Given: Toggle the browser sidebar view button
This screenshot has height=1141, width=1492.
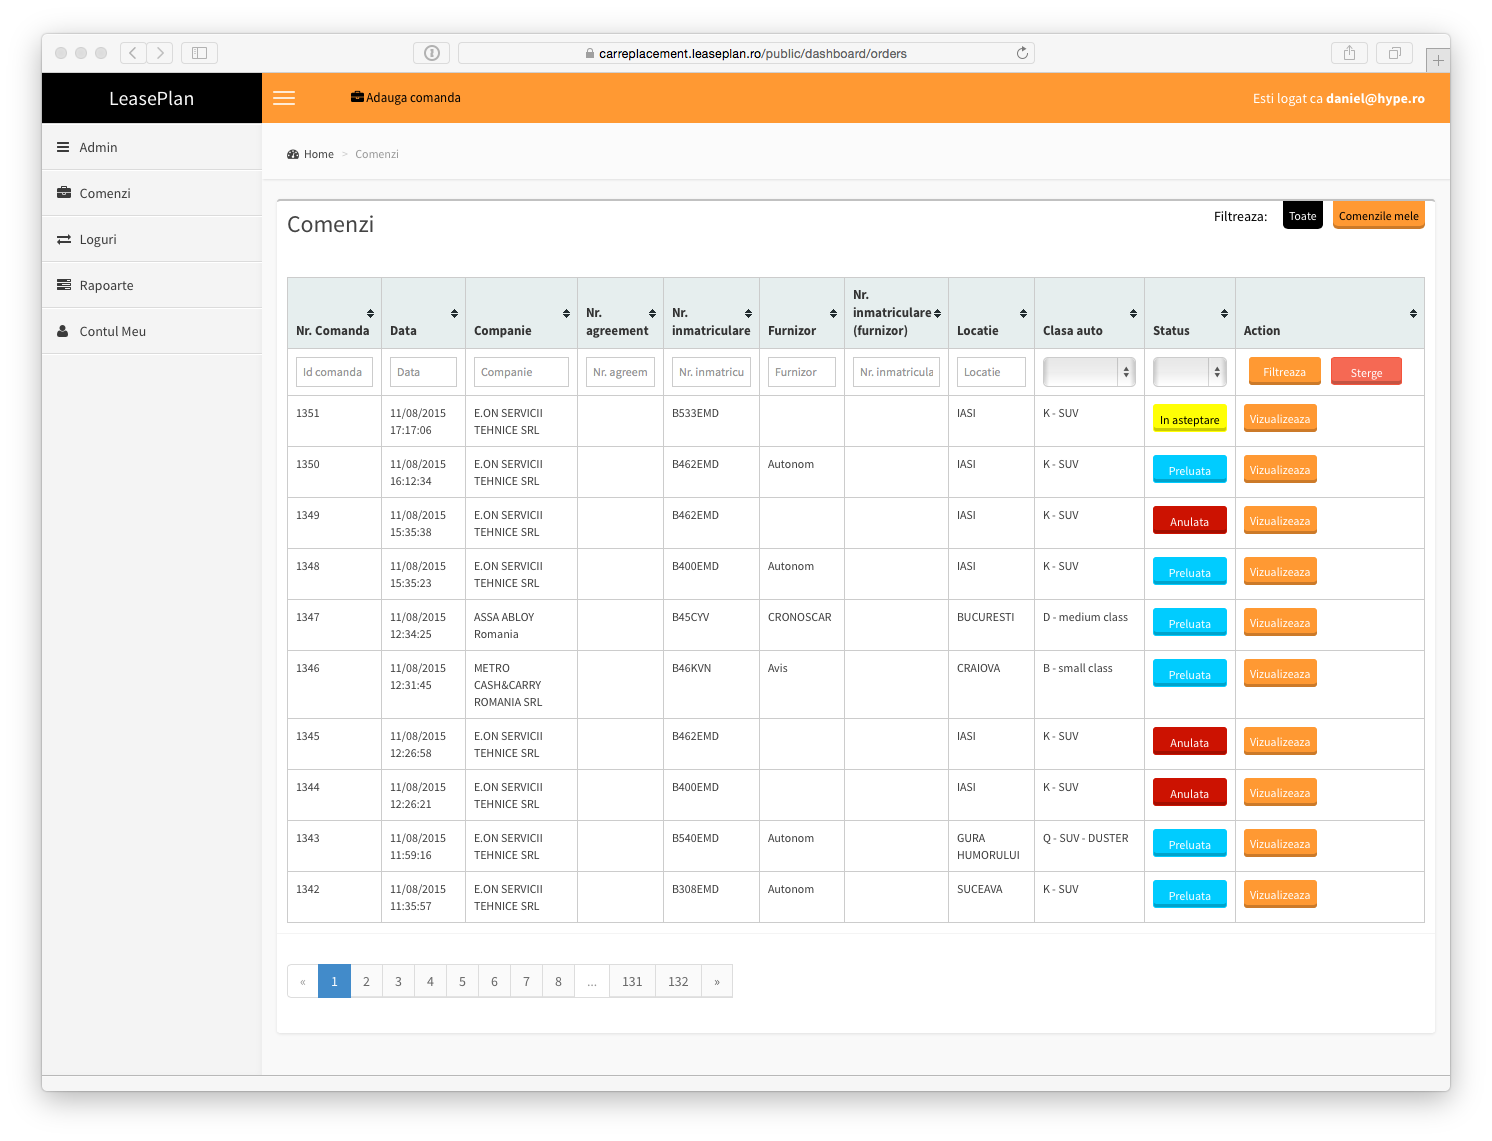Looking at the screenshot, I should (199, 53).
